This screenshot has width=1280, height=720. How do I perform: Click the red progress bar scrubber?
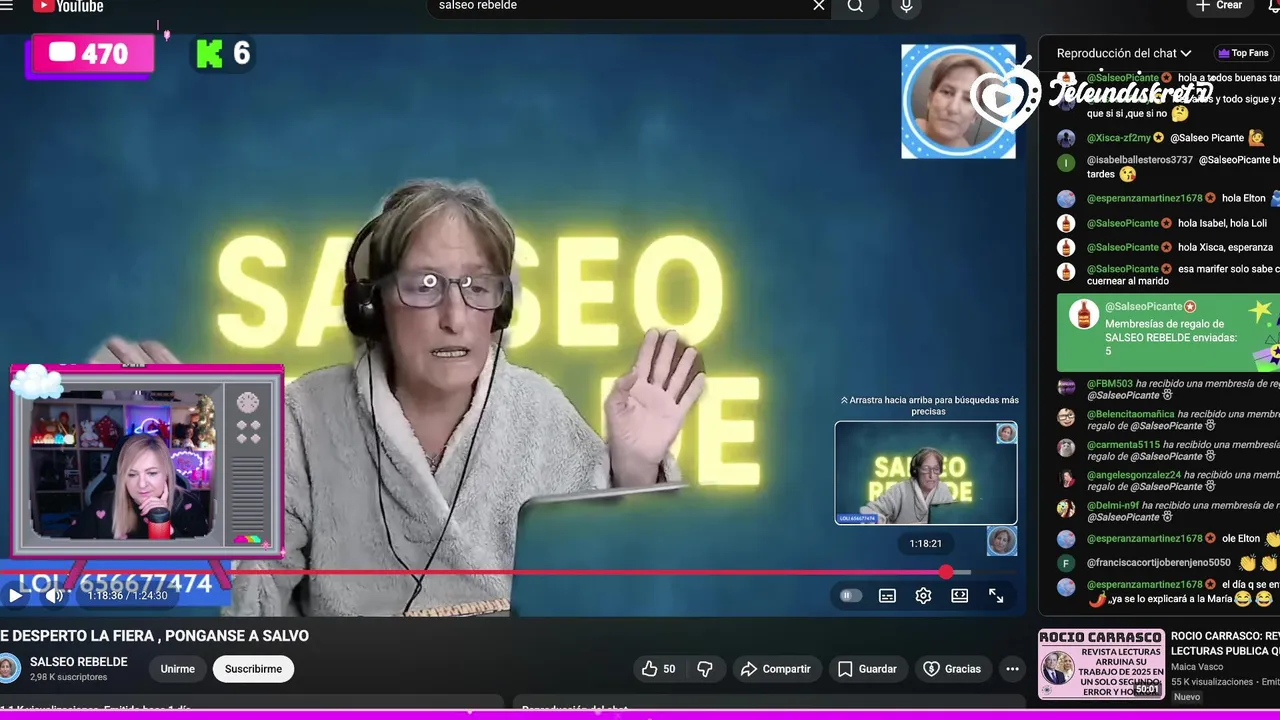[946, 572]
